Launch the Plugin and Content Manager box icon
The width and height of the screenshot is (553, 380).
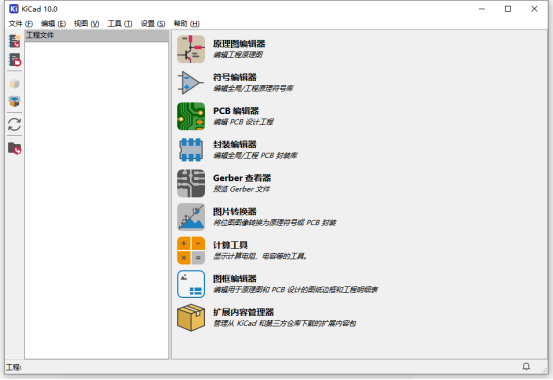coord(191,318)
